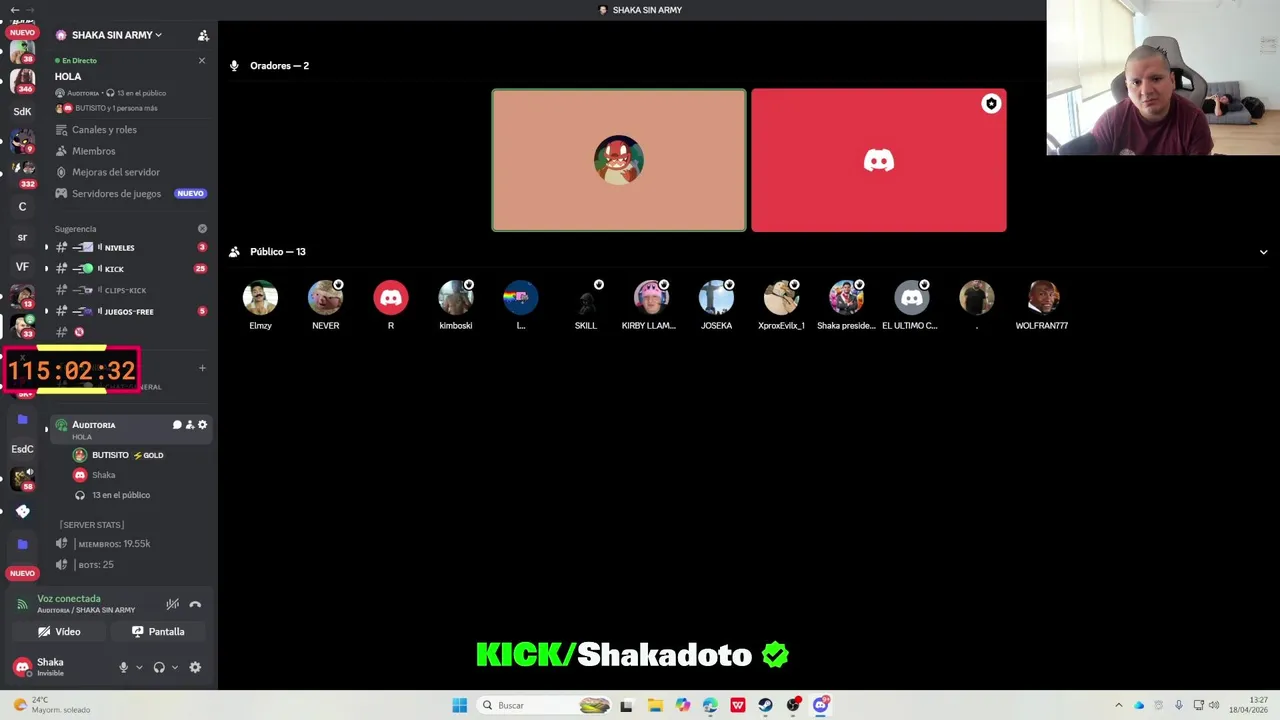This screenshot has width=1280, height=720.
Task: Click the moderator badge on red tile
Action: [991, 104]
